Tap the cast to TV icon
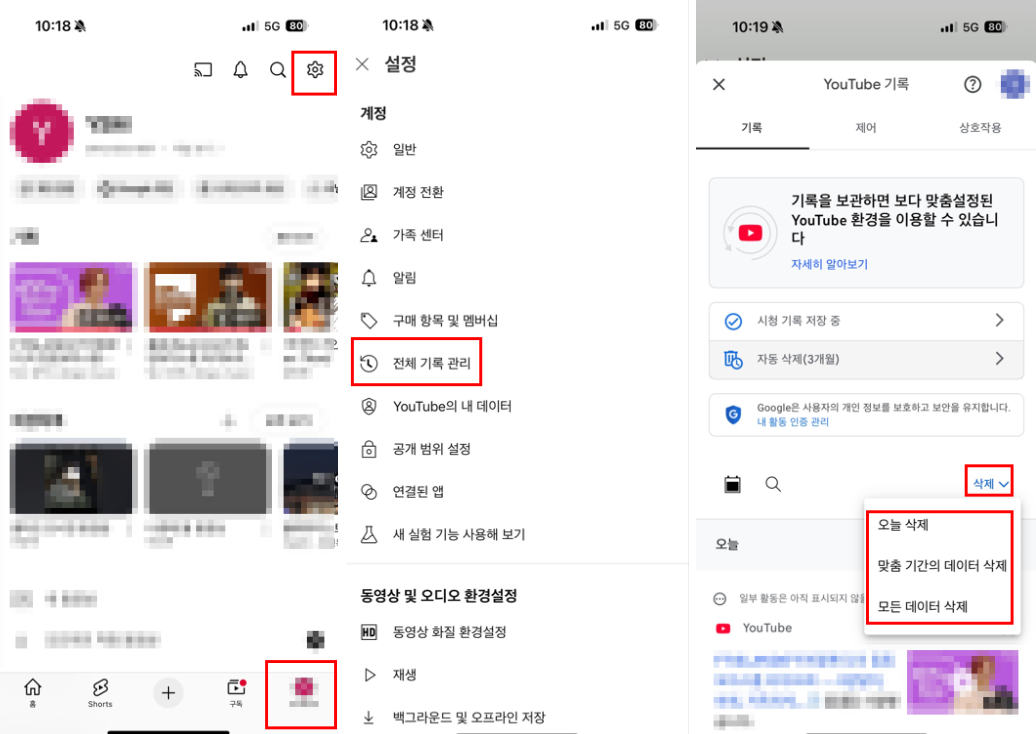The image size is (1036, 734). [203, 70]
